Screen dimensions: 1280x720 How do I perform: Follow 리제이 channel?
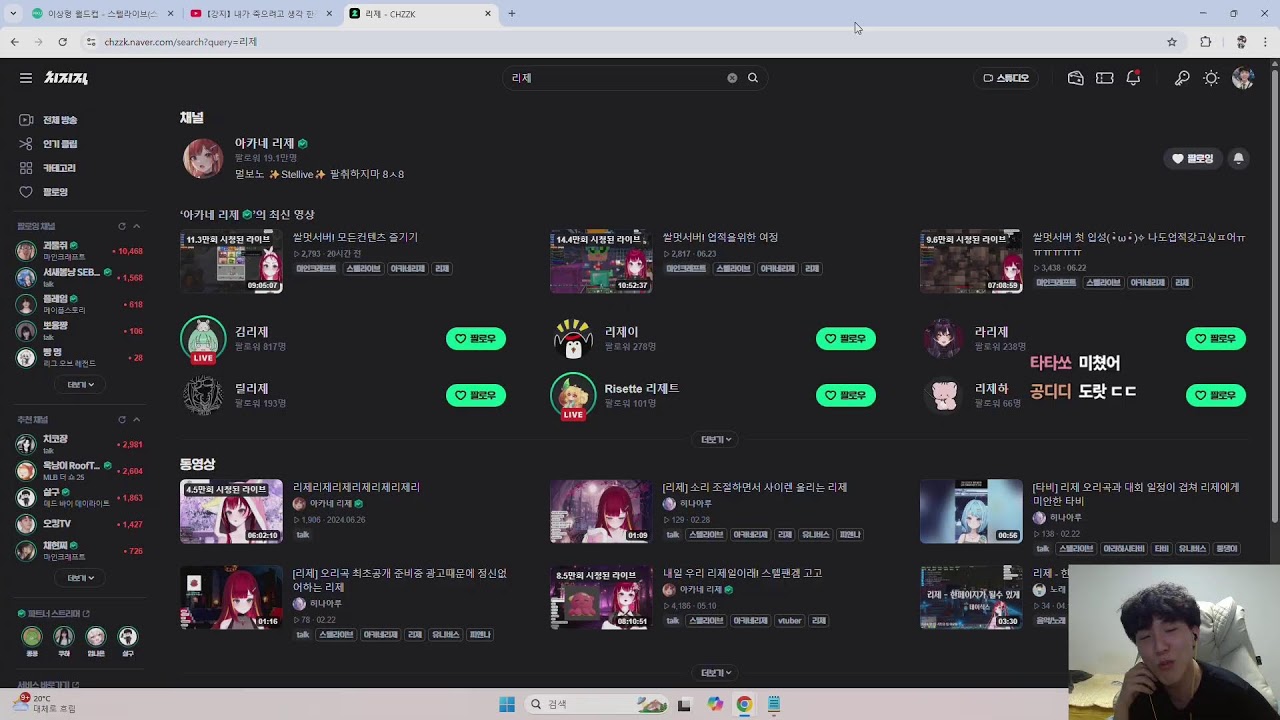[846, 339]
